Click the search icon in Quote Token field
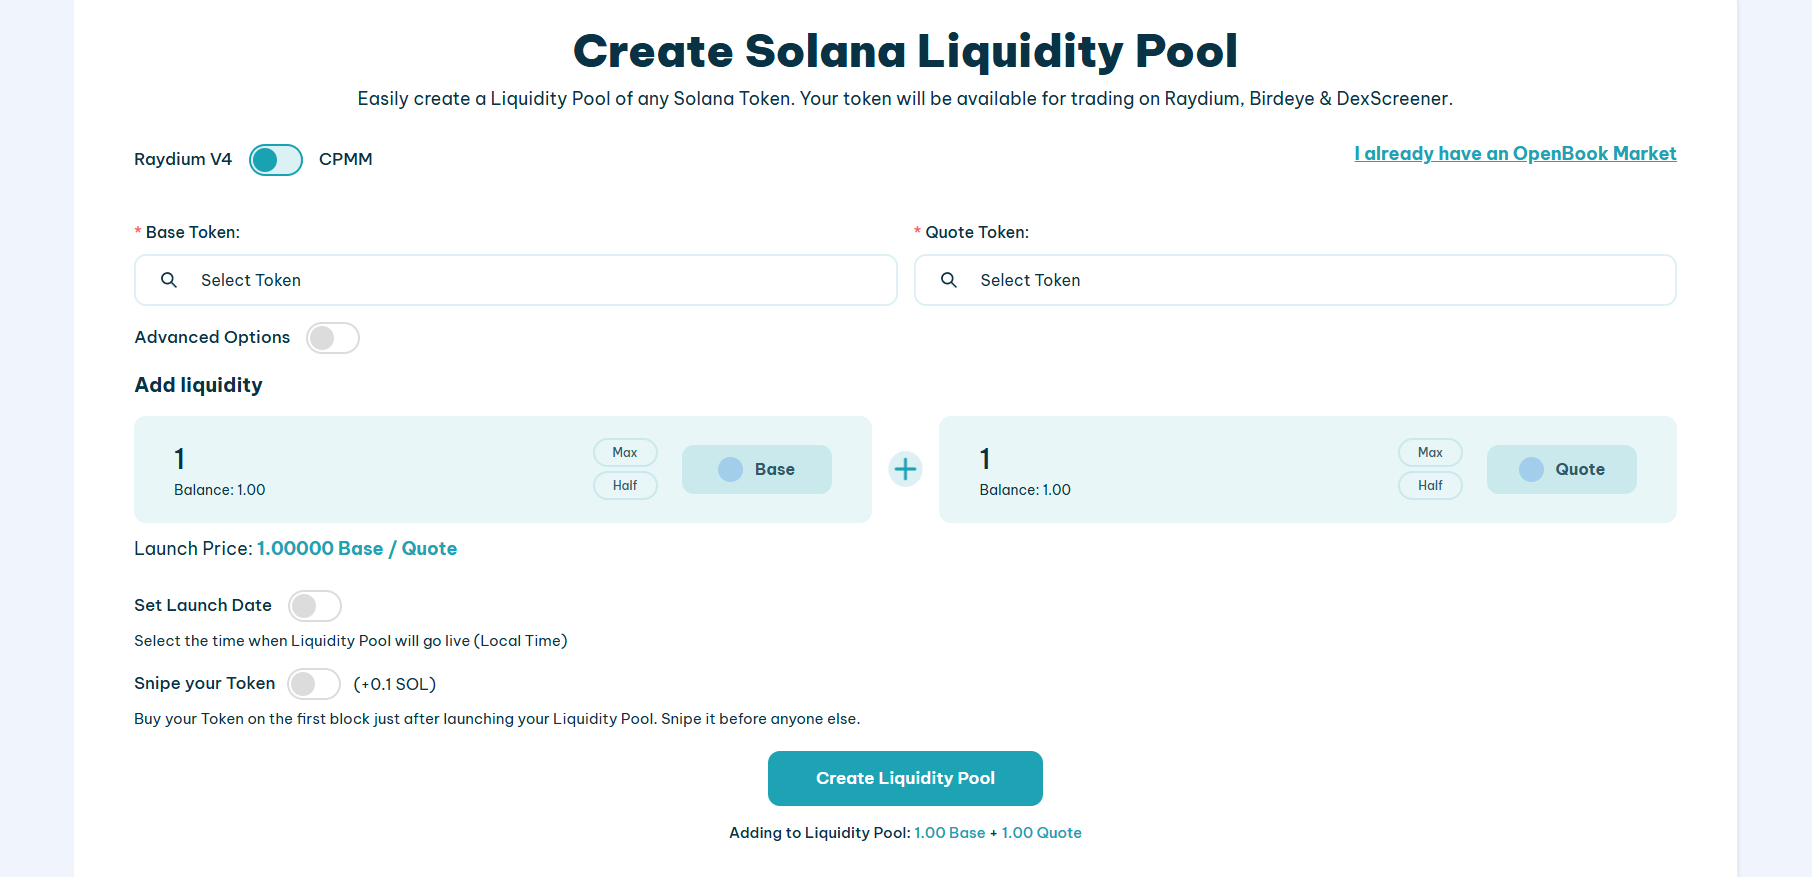Viewport: 1812px width, 877px height. [949, 280]
